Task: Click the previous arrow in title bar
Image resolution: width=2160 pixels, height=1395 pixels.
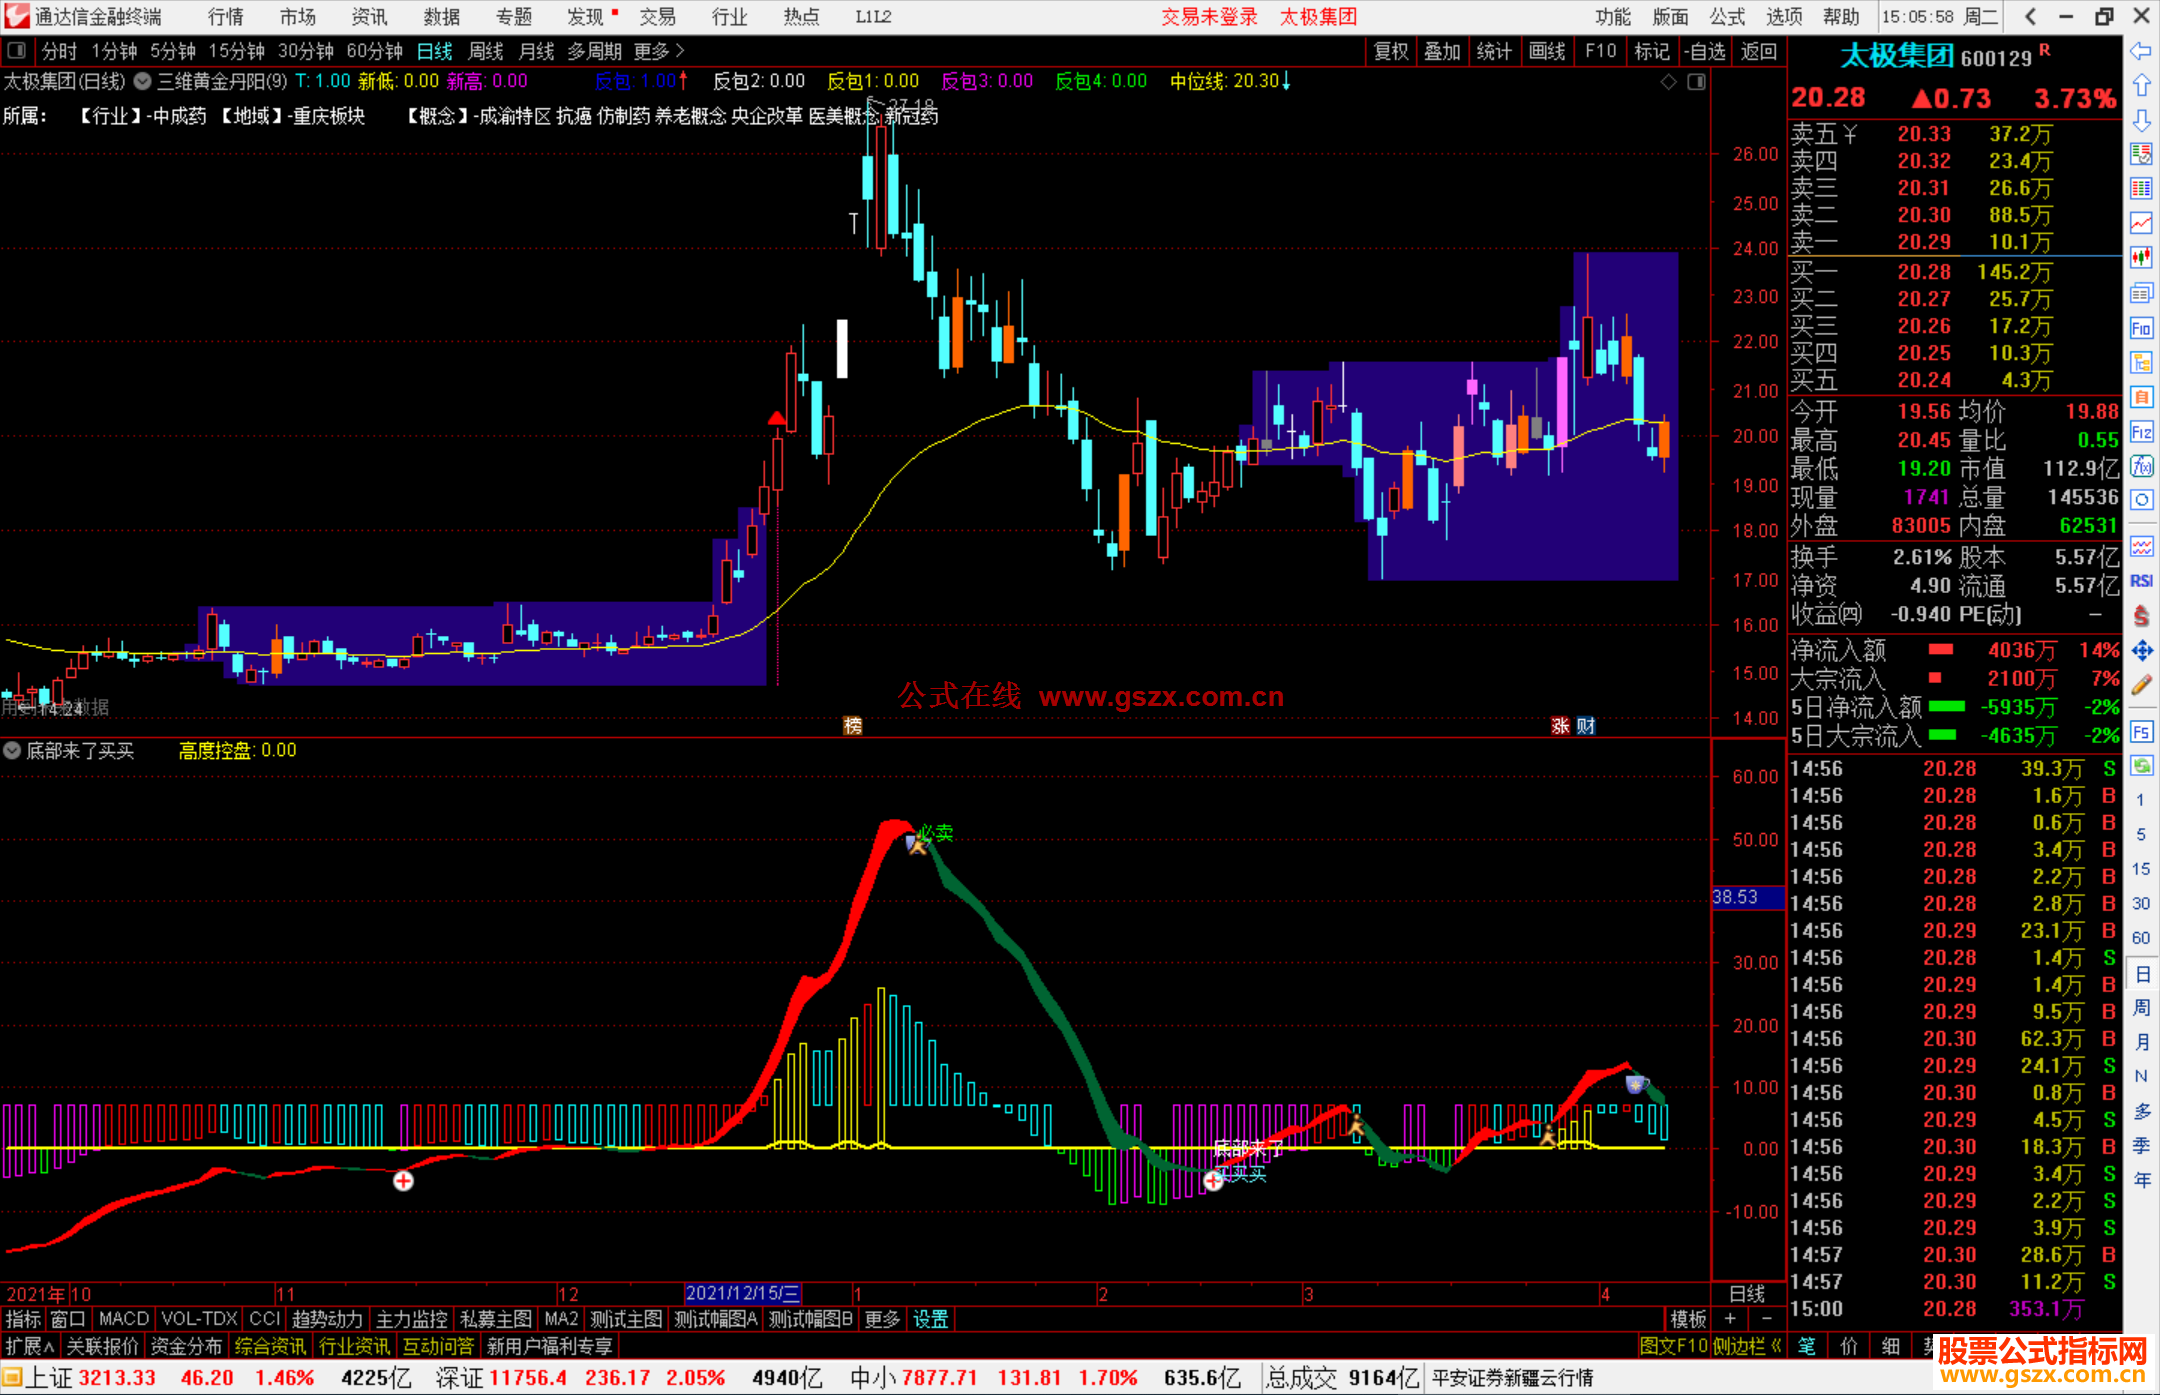Action: tap(2030, 16)
